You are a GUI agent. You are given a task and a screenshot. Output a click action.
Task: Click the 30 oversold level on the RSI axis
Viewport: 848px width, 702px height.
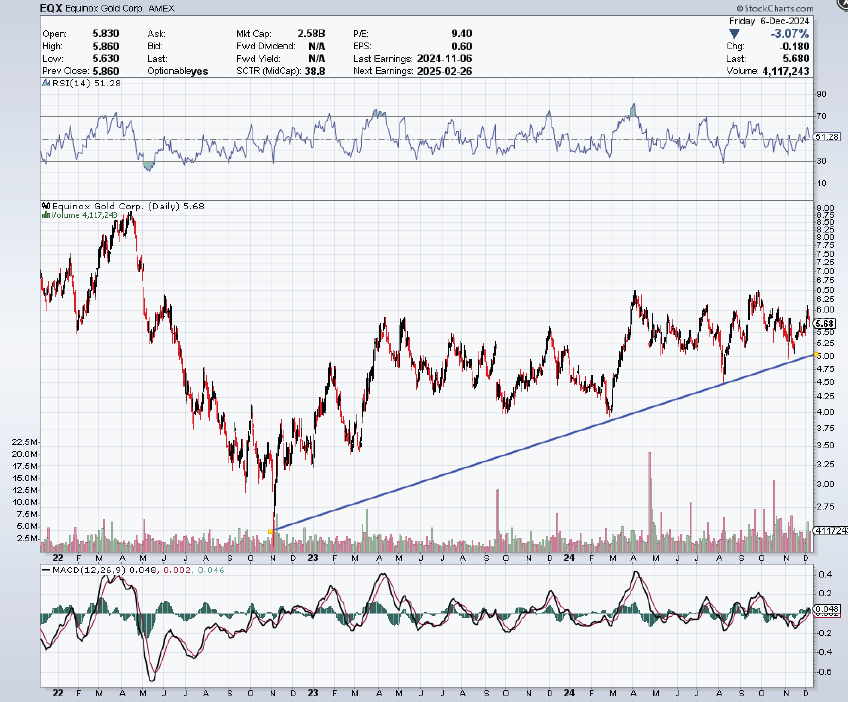coord(822,161)
